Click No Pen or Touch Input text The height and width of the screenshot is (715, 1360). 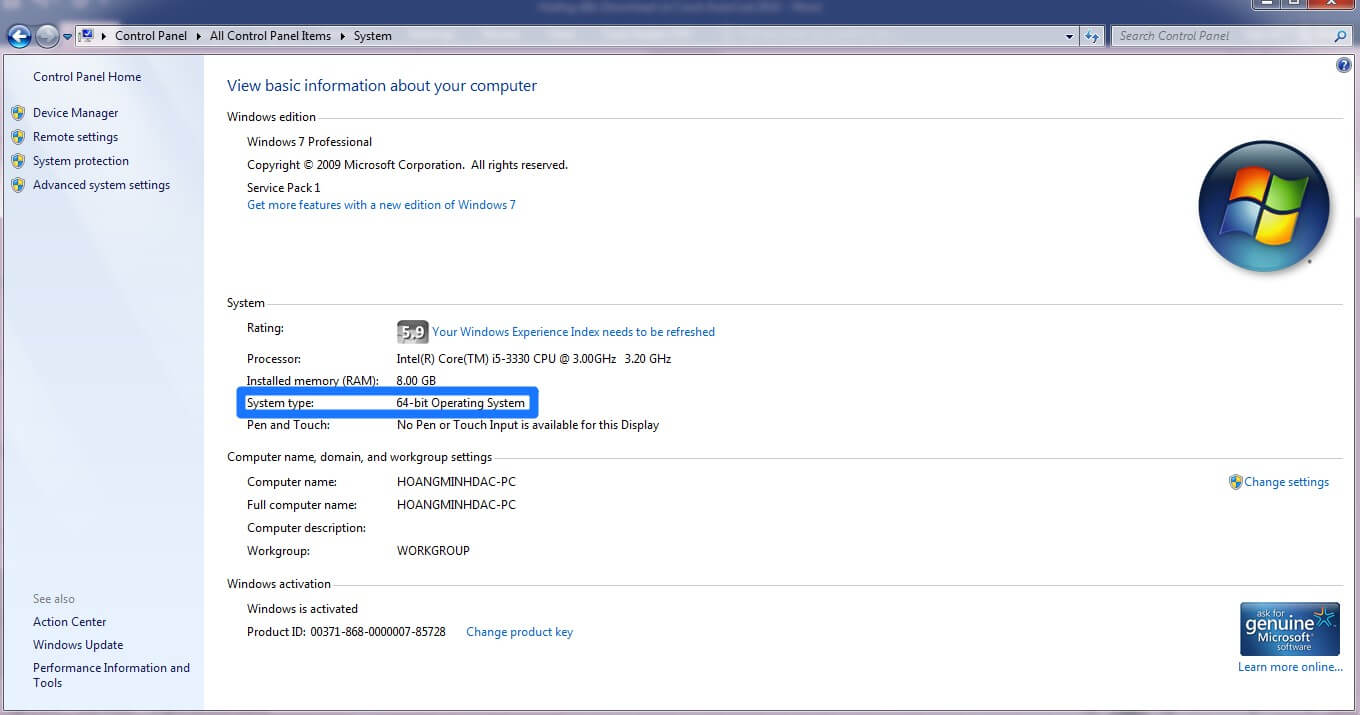click(x=528, y=425)
